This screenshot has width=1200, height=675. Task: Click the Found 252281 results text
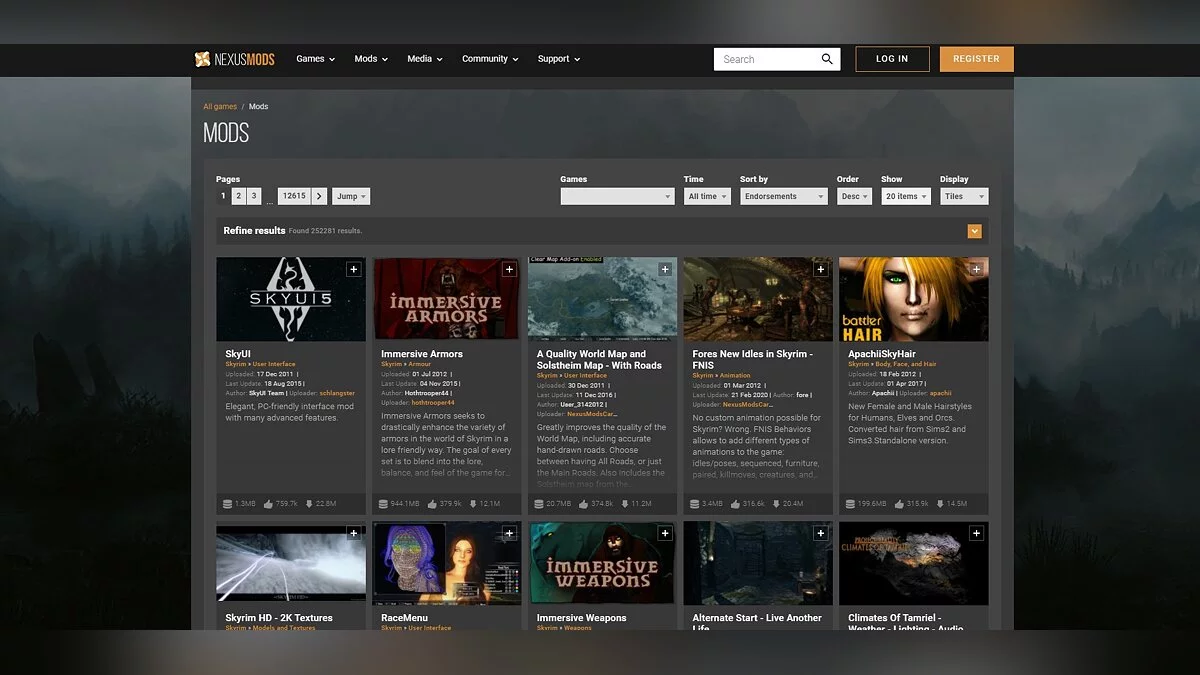[x=325, y=231]
